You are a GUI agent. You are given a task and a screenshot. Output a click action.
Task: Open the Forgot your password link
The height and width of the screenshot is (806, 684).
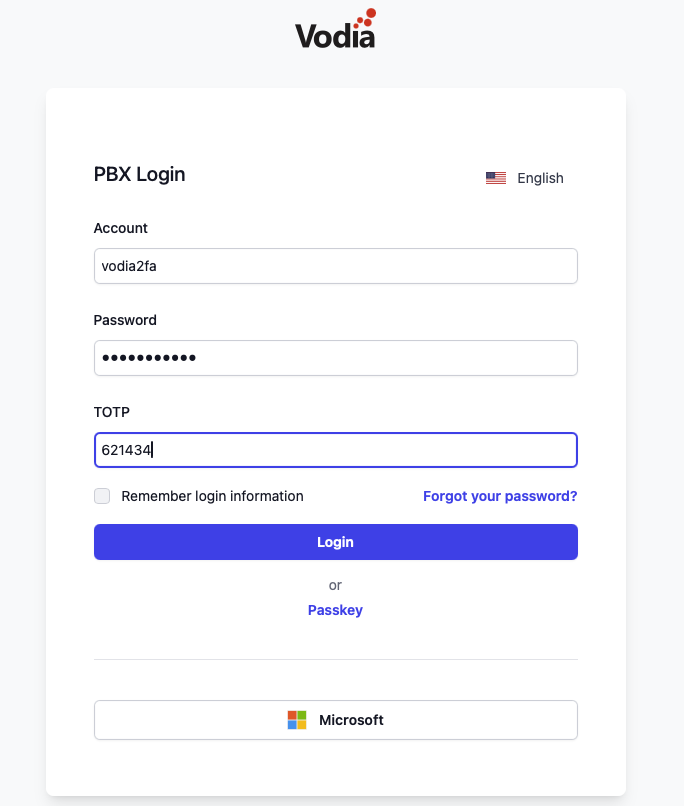pos(500,496)
